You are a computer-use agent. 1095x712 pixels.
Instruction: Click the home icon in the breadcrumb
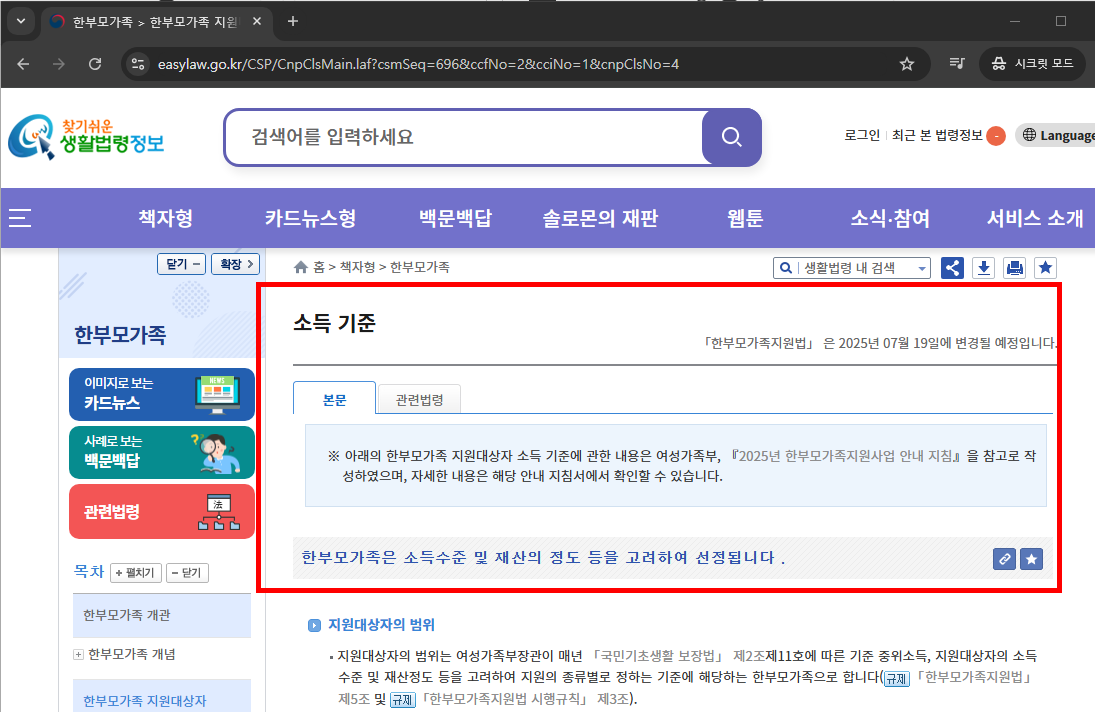tap(299, 266)
